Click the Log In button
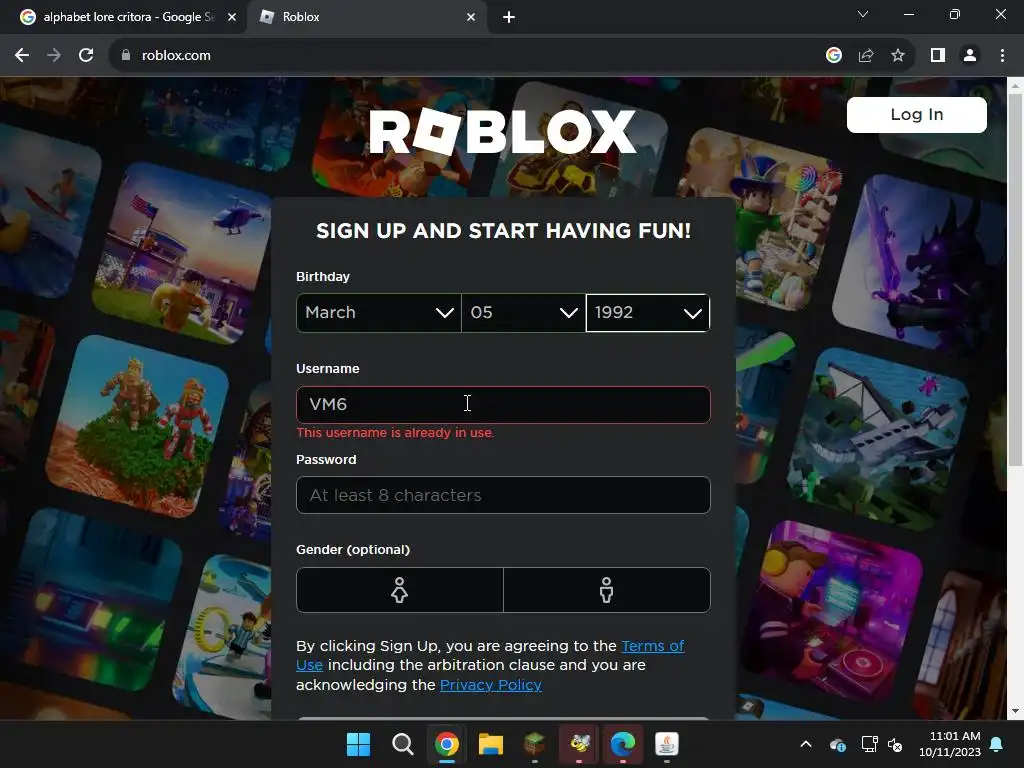Viewport: 1024px width, 768px height. pyautogui.click(x=917, y=115)
